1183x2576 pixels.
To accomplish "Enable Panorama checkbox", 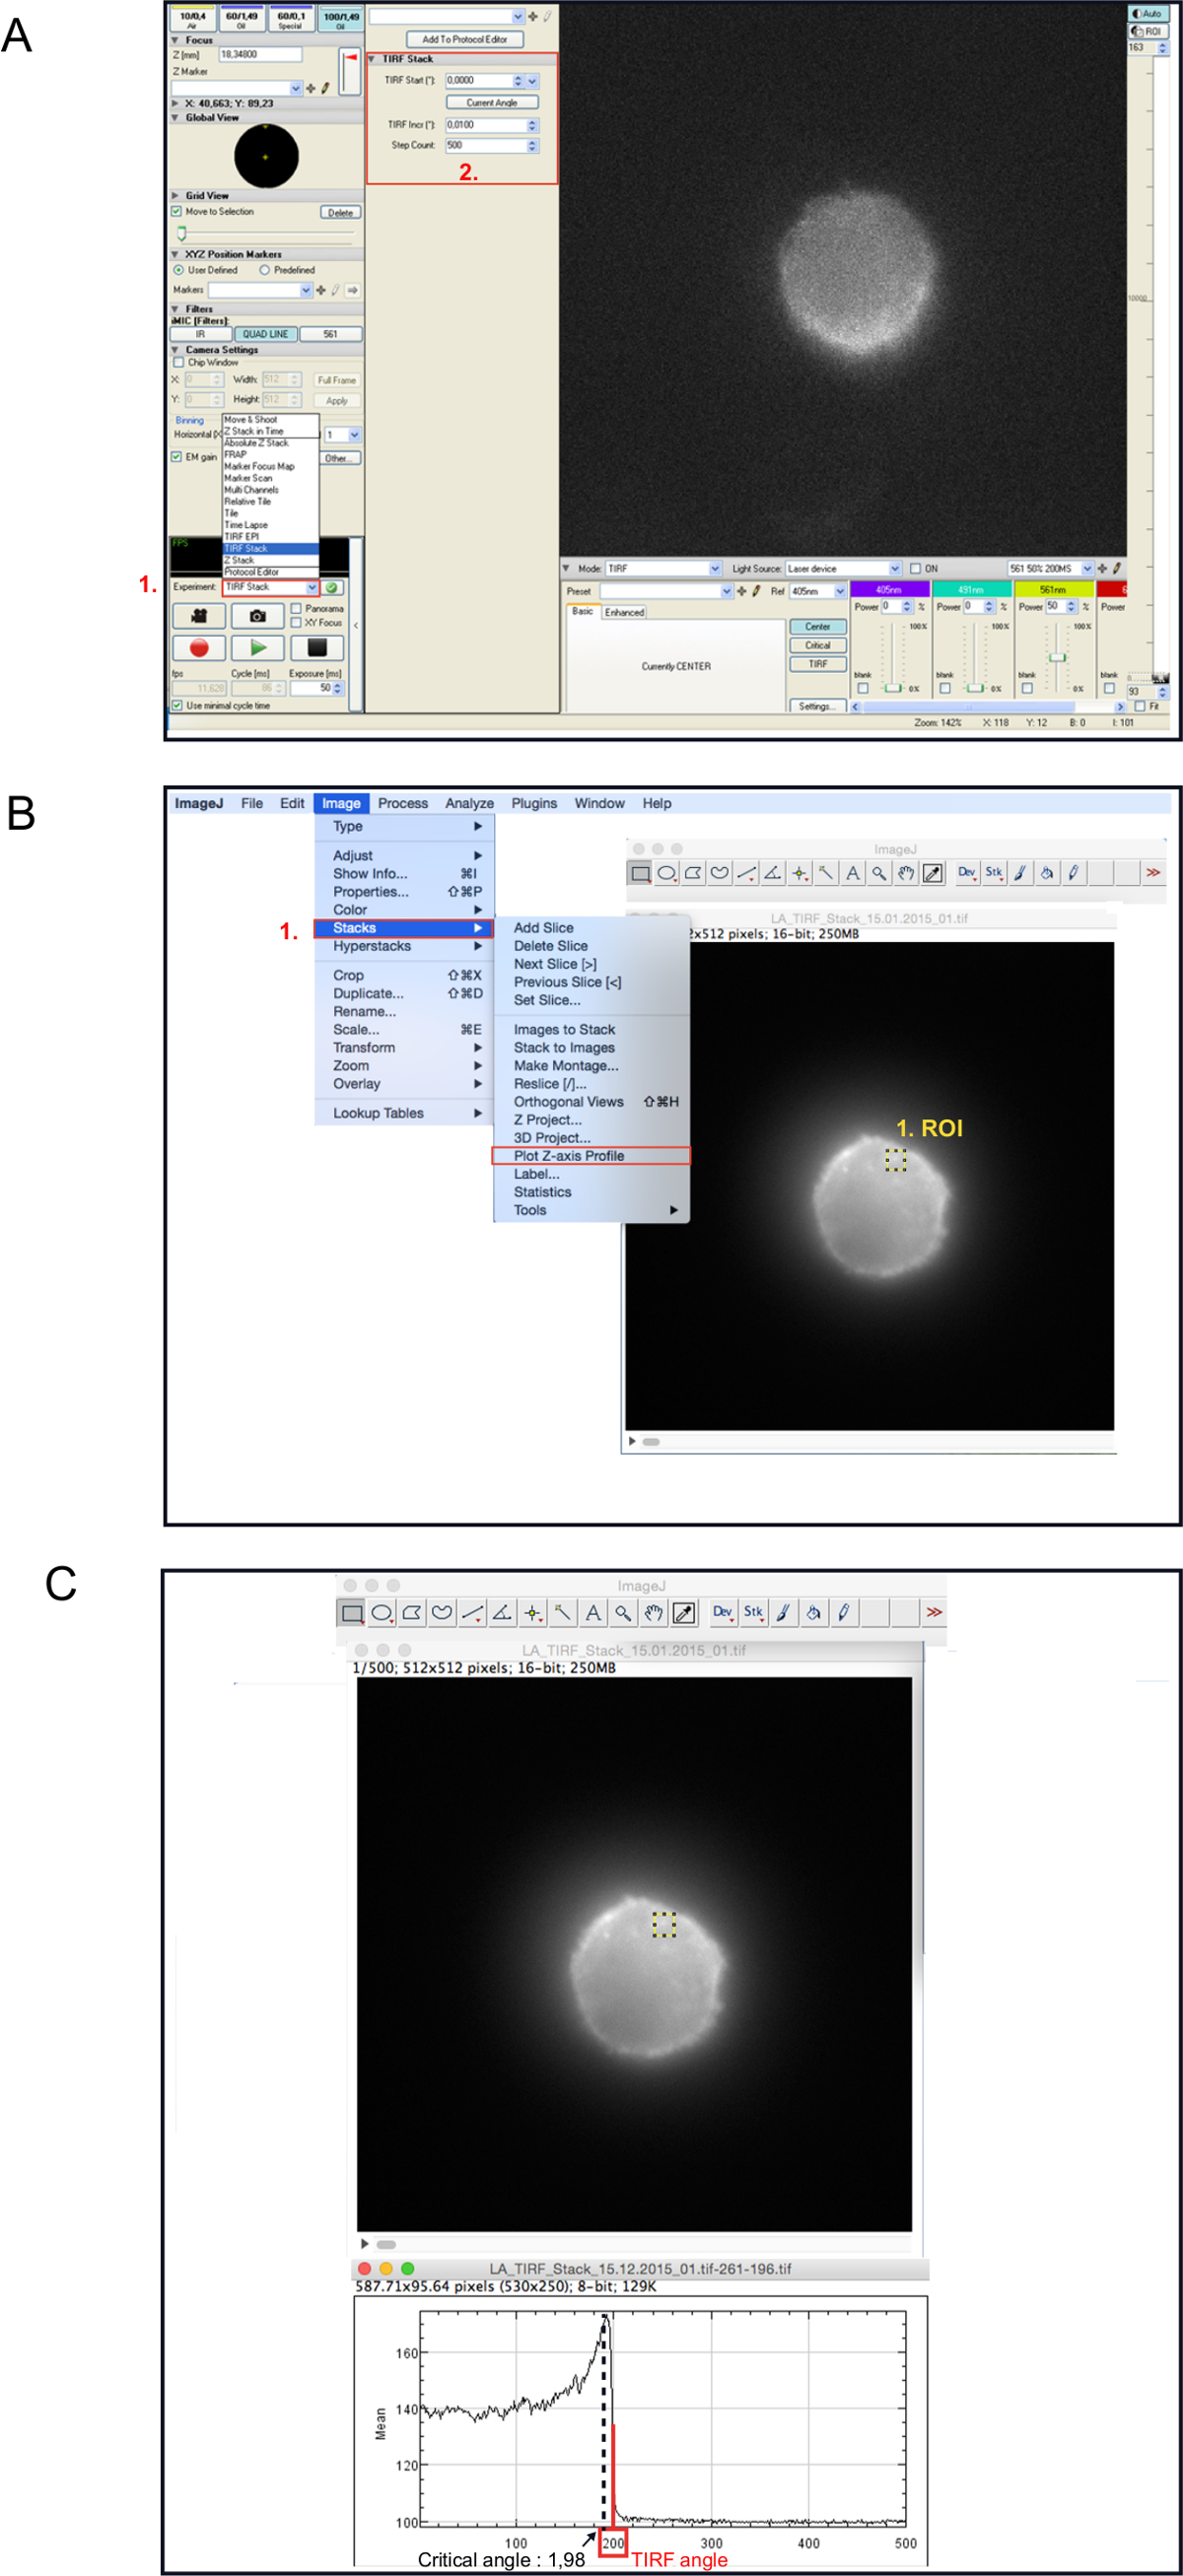I will coord(296,608).
